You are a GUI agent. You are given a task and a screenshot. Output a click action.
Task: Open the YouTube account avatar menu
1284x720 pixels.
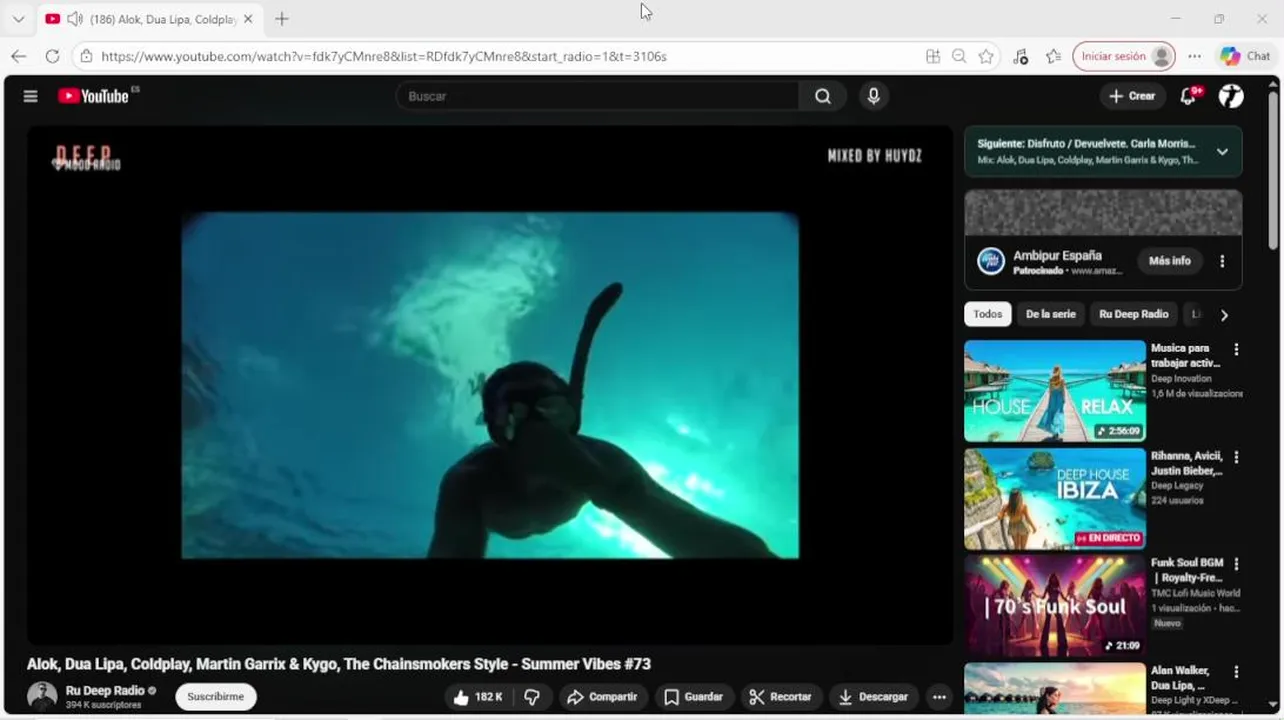[x=1231, y=96]
